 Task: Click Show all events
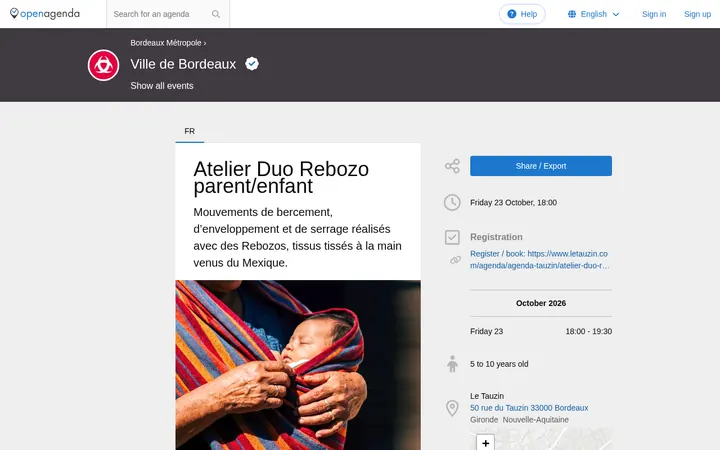coord(162,86)
